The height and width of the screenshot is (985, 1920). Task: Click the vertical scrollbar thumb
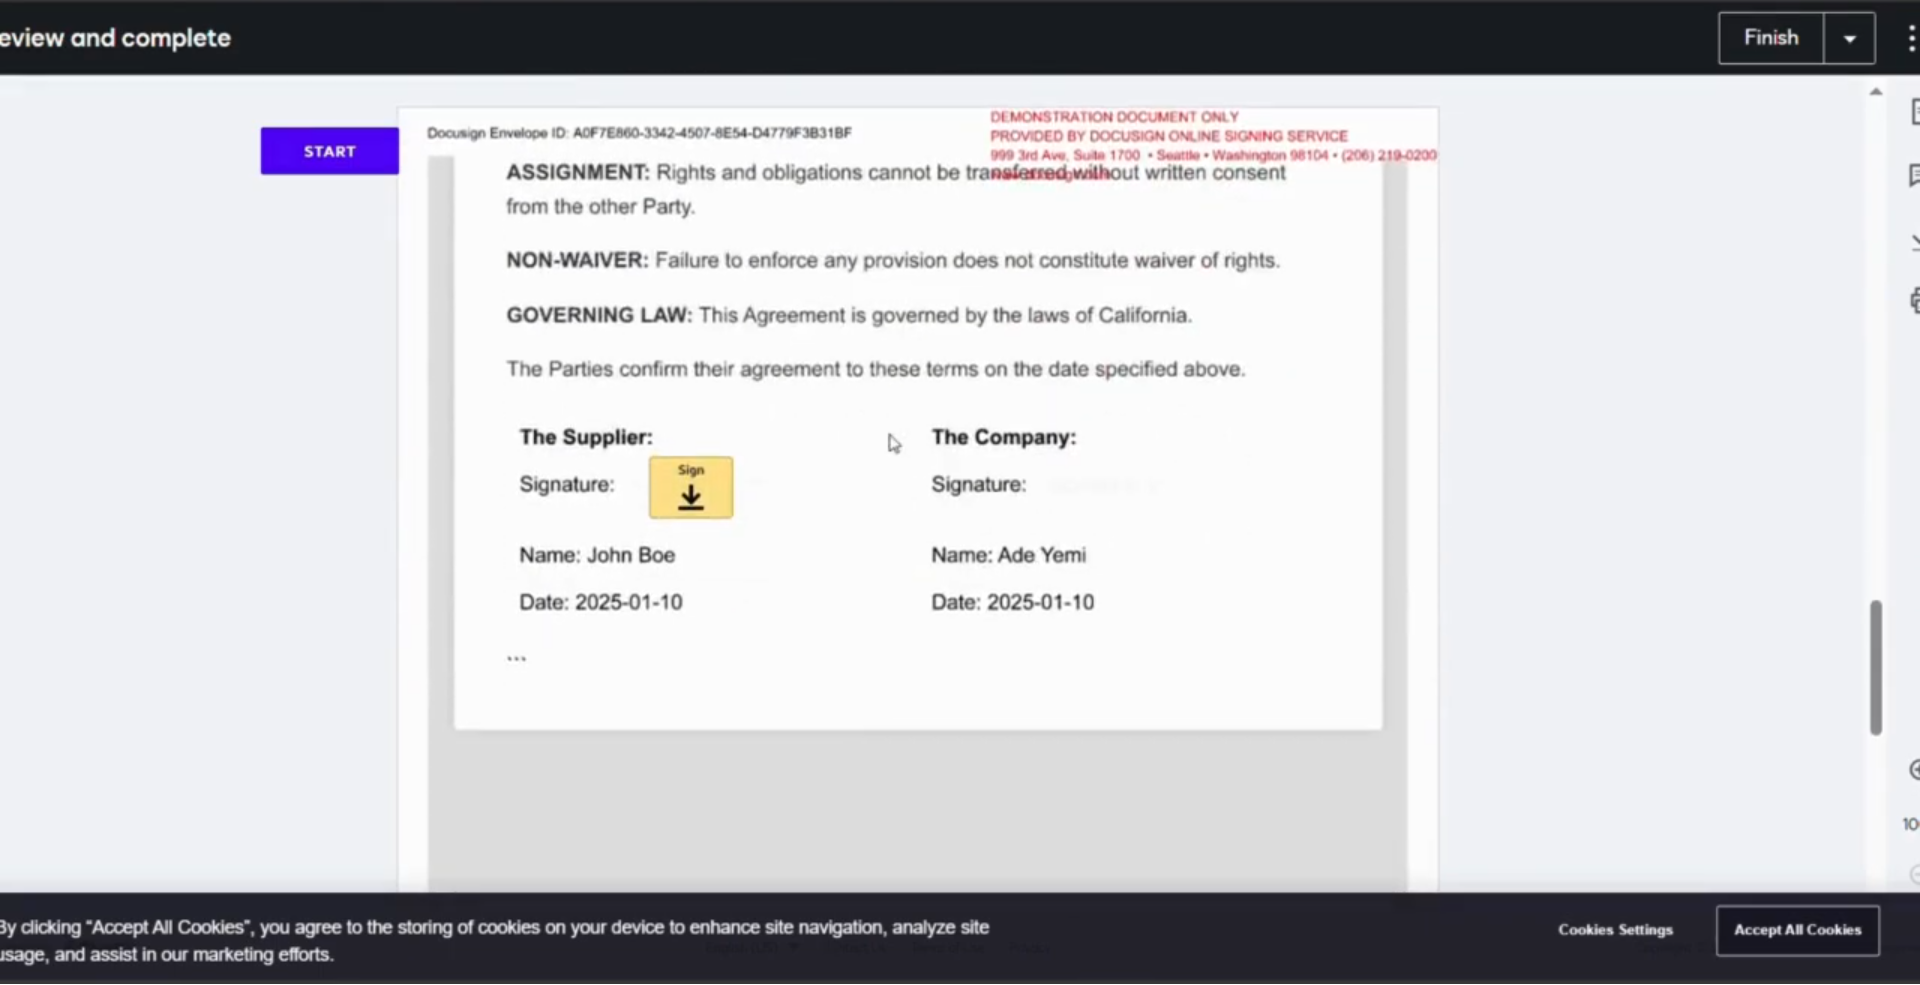click(x=1876, y=667)
